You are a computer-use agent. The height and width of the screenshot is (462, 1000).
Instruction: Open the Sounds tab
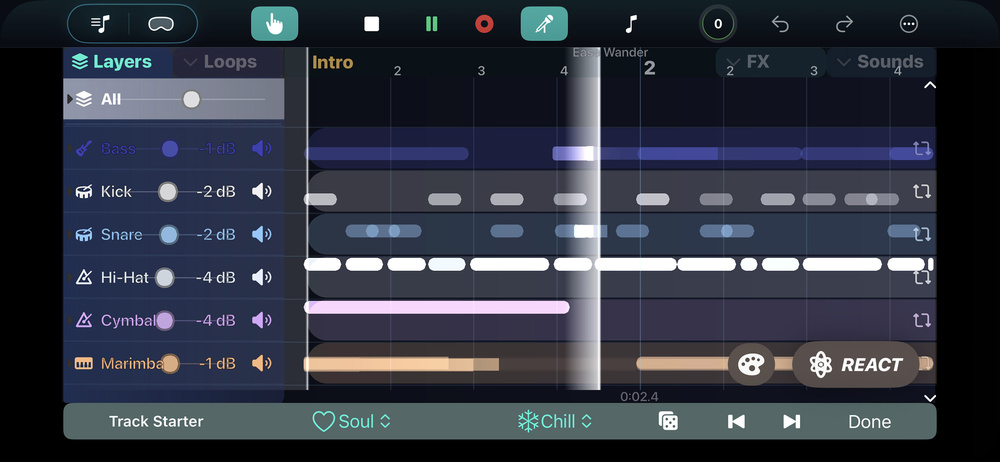point(880,62)
